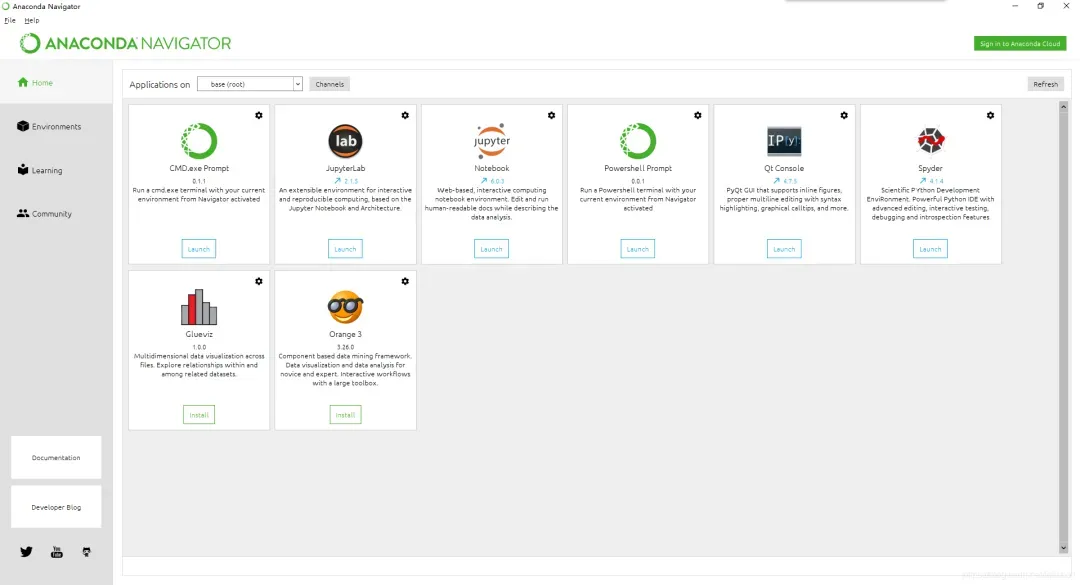
Task: Install Orange 3
Action: (345, 415)
